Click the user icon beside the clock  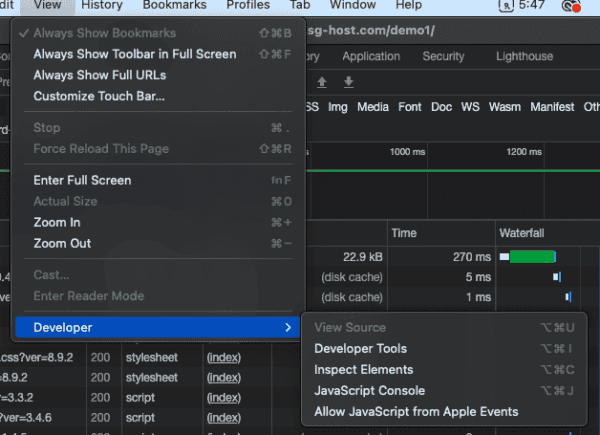506,6
